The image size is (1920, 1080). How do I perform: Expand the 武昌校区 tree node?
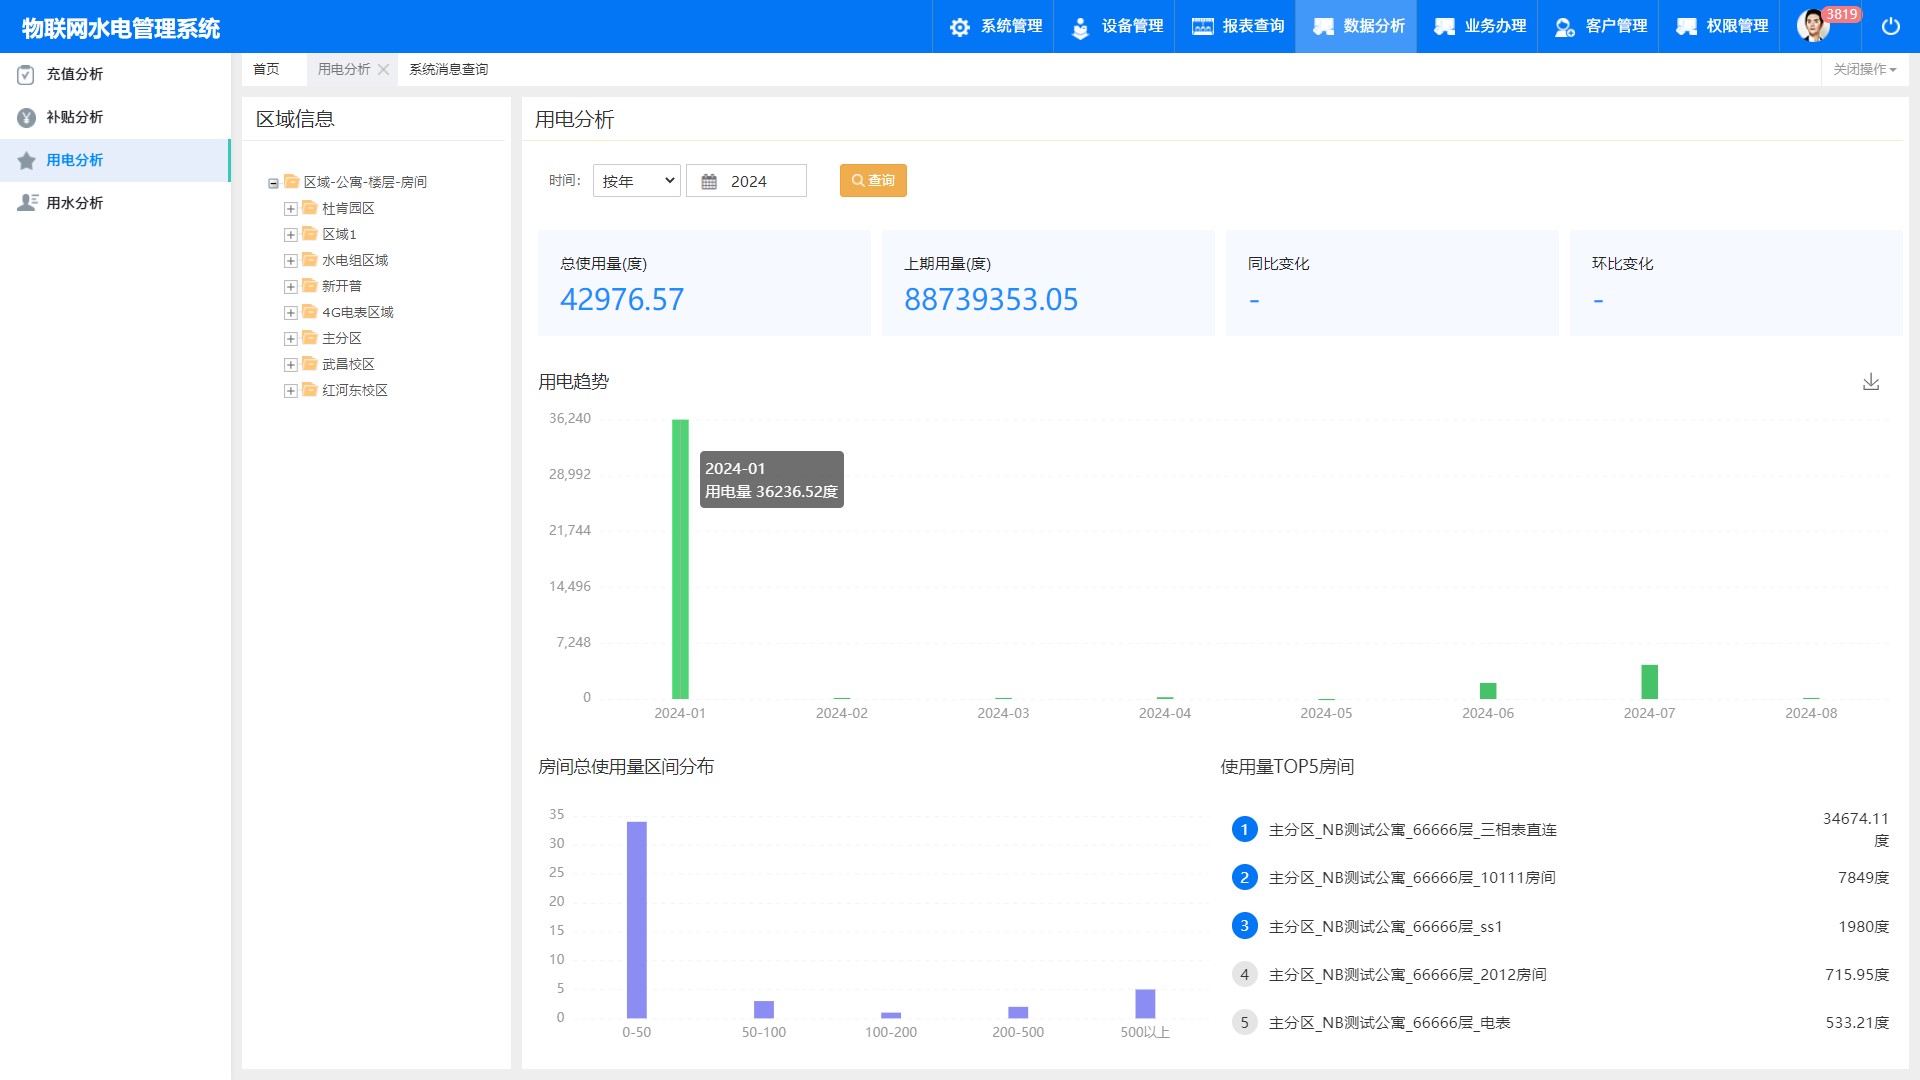tap(290, 365)
